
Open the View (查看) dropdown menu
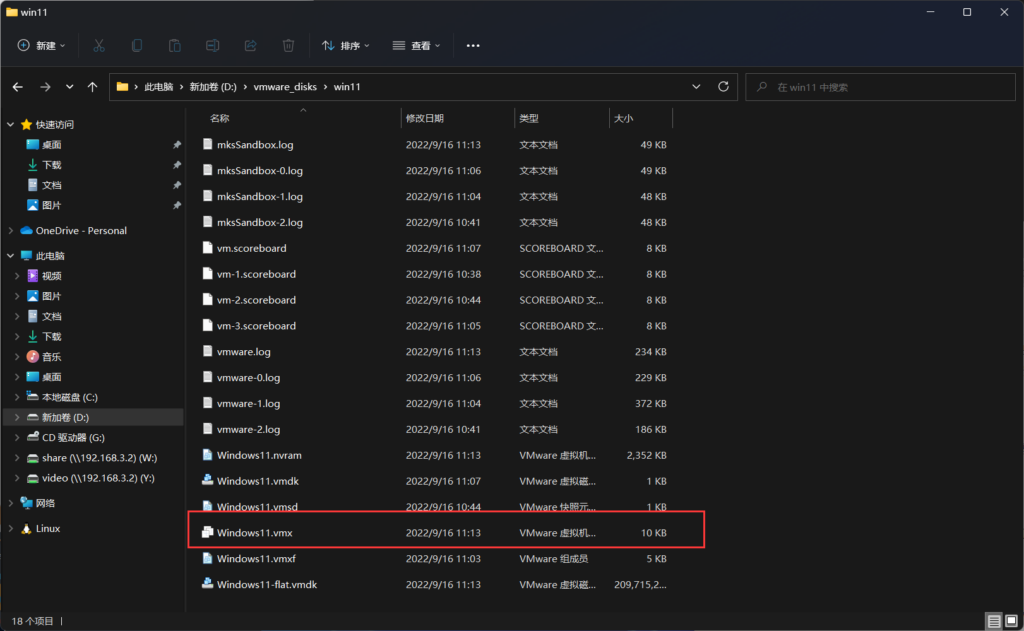tap(416, 45)
